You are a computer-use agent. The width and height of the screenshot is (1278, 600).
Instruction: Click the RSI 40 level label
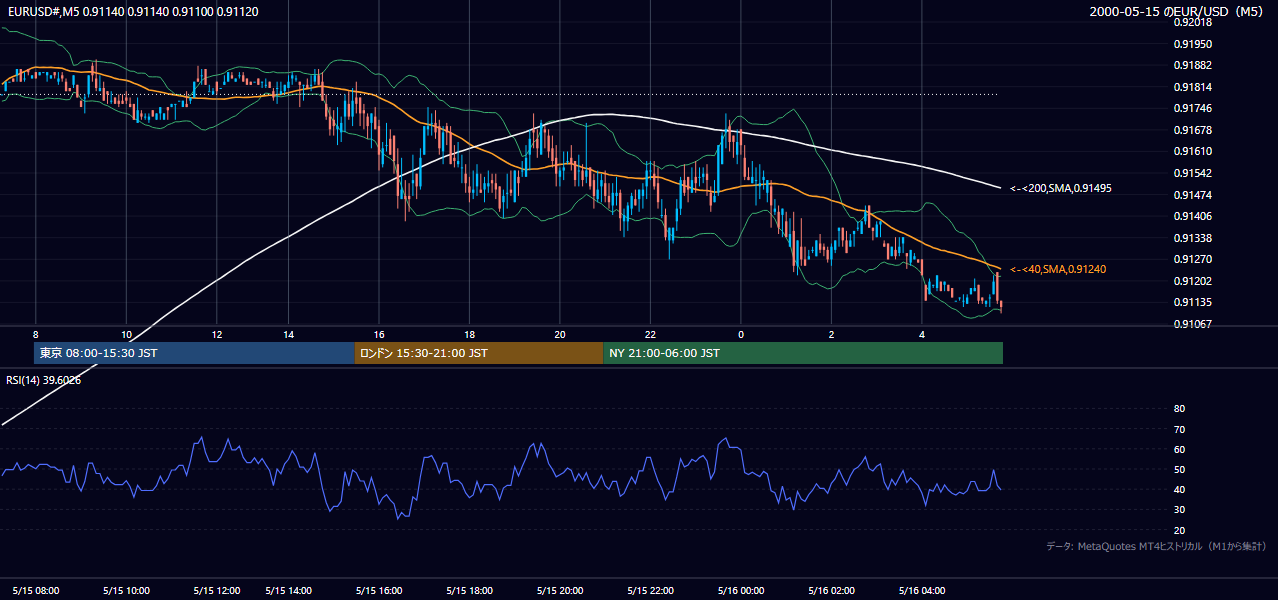(x=1179, y=490)
